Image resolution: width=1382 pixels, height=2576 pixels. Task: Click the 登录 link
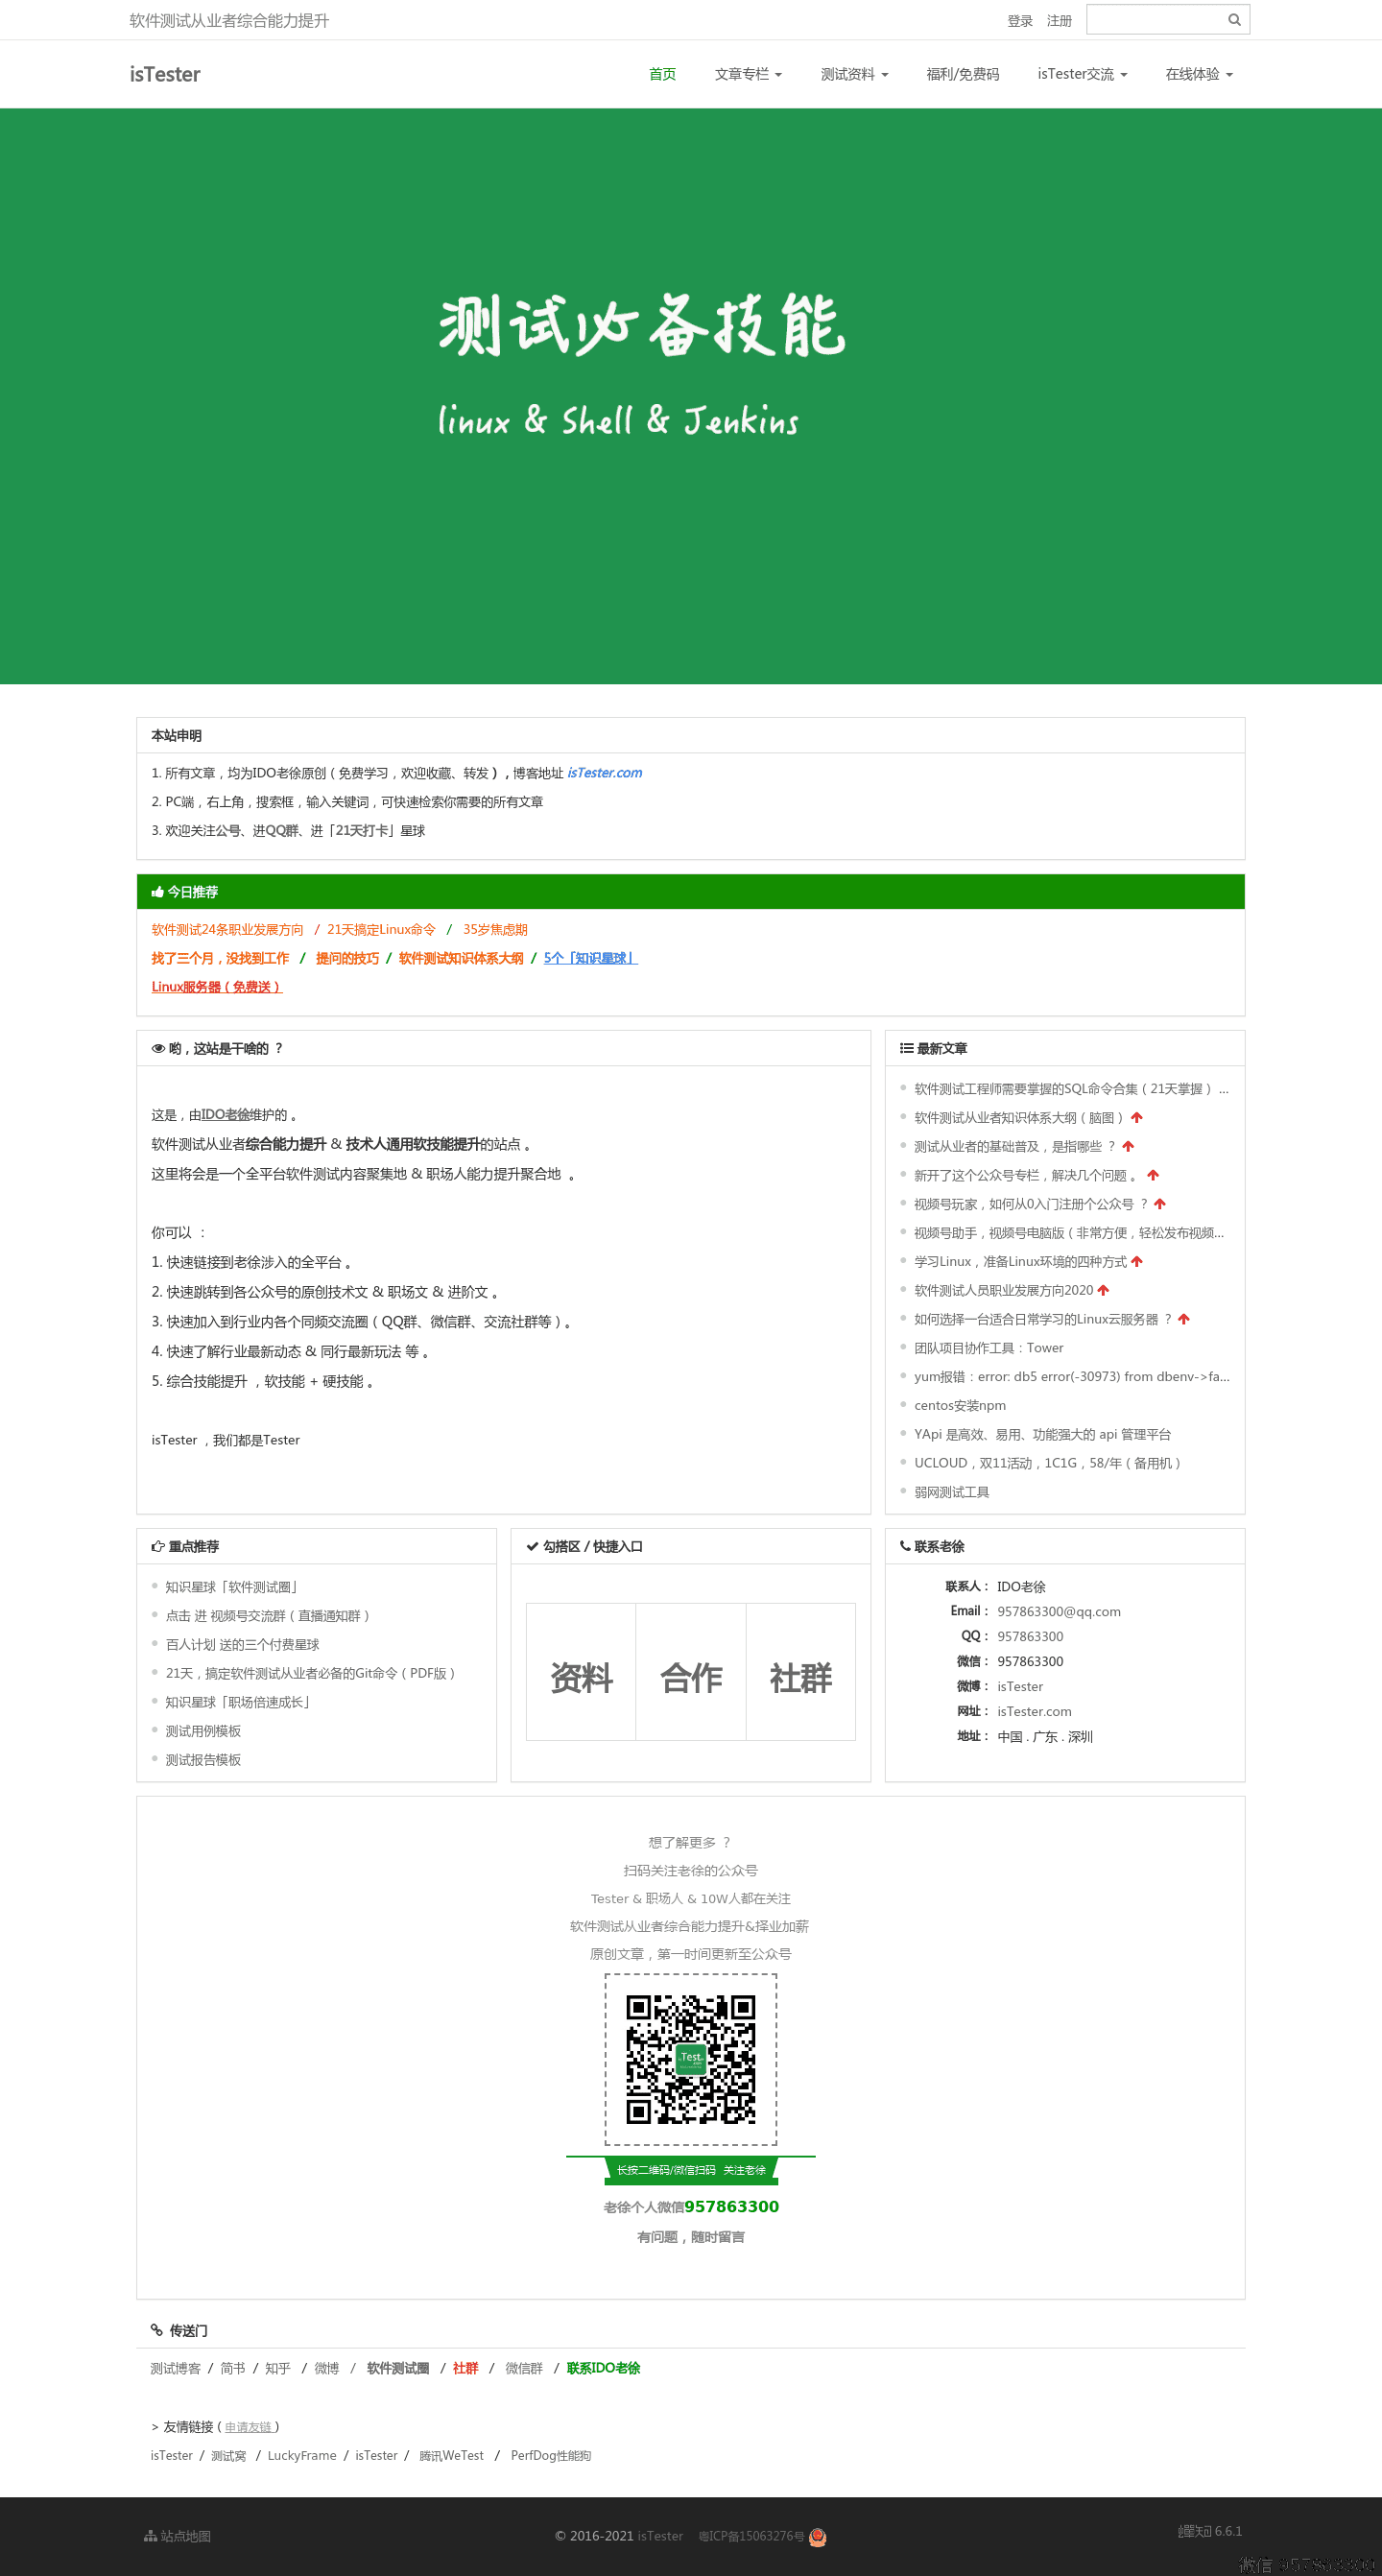tap(1019, 21)
